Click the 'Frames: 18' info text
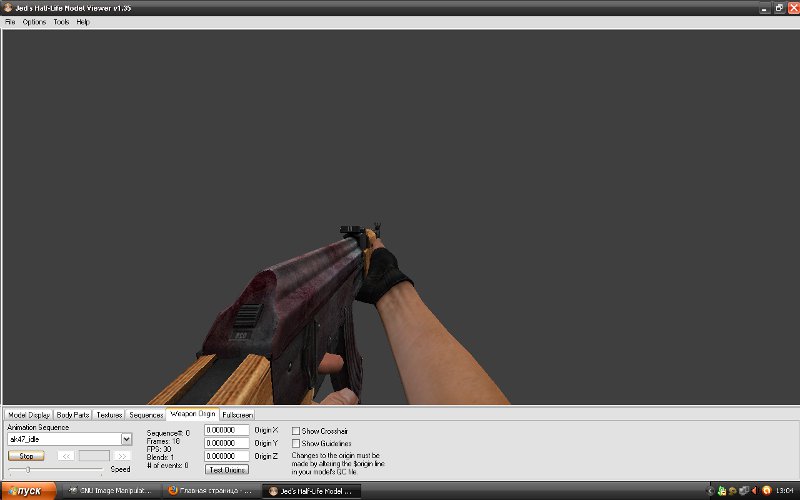The width and height of the screenshot is (800, 500). click(163, 441)
